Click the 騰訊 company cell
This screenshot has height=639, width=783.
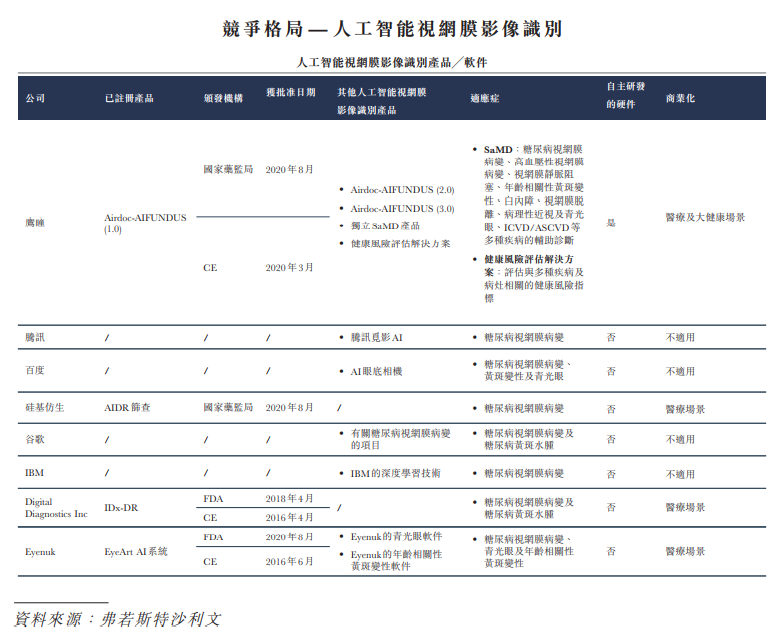[x=35, y=337]
